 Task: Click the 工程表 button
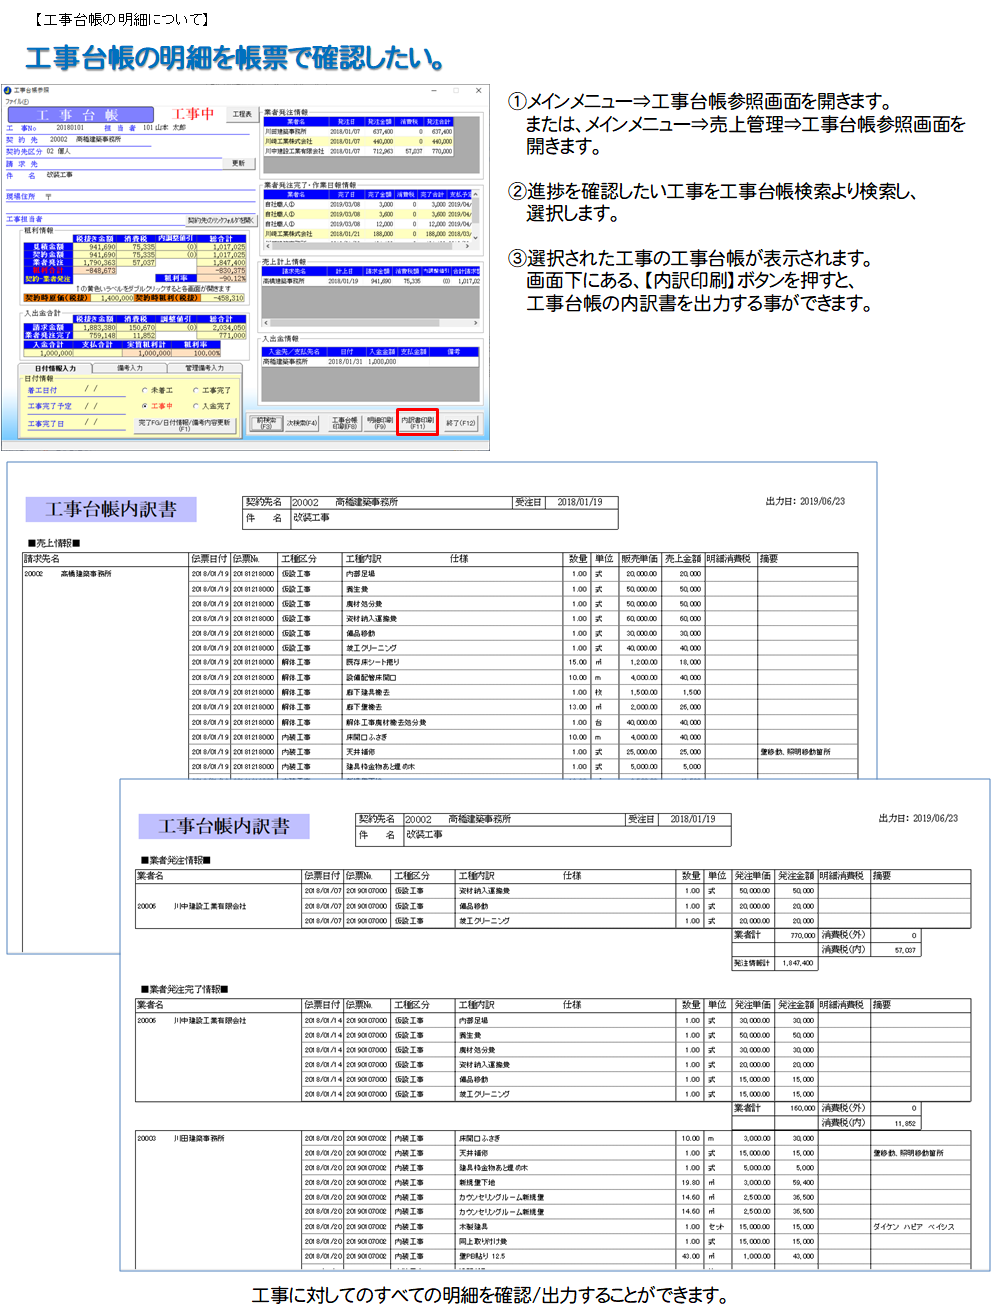(x=242, y=114)
